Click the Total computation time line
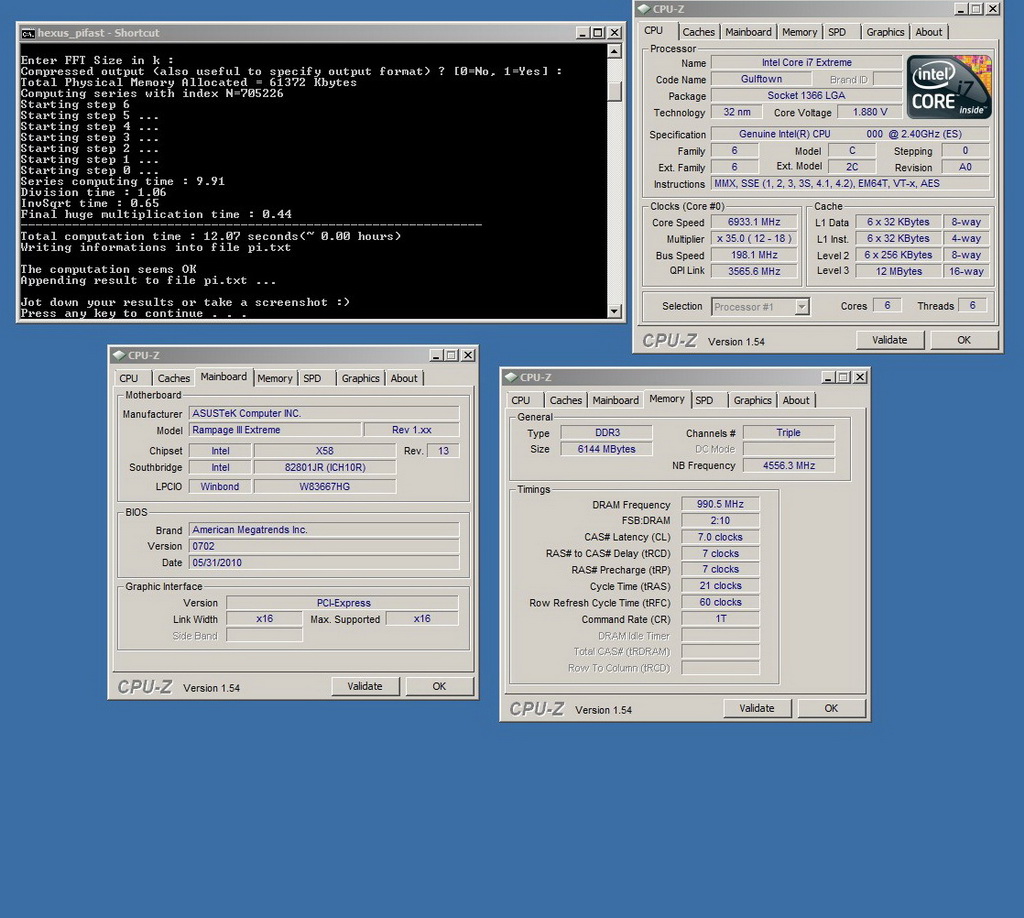Viewport: 1024px width, 918px height. point(210,236)
